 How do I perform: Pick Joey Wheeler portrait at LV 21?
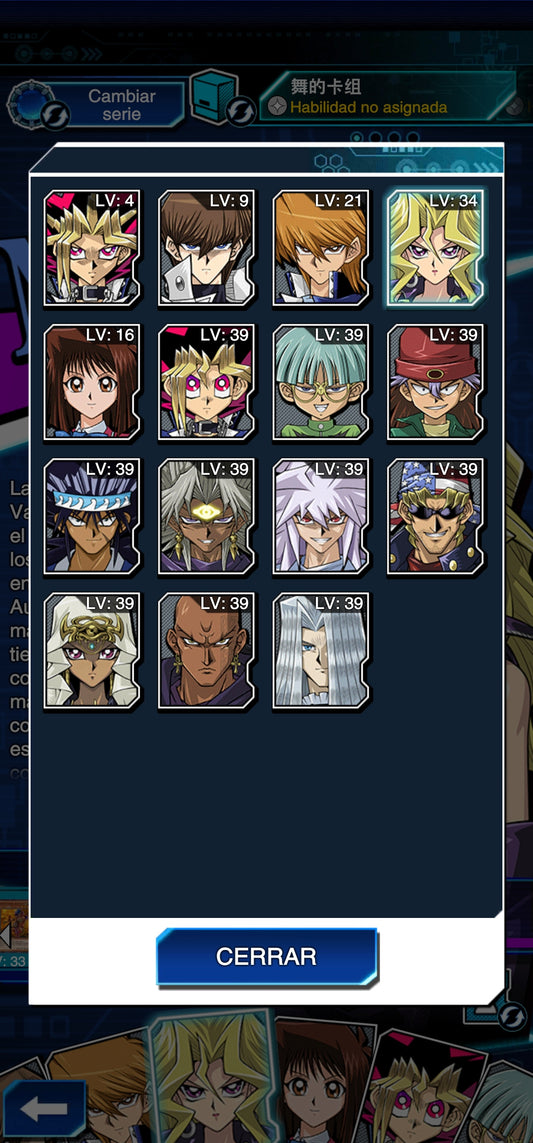click(x=321, y=249)
